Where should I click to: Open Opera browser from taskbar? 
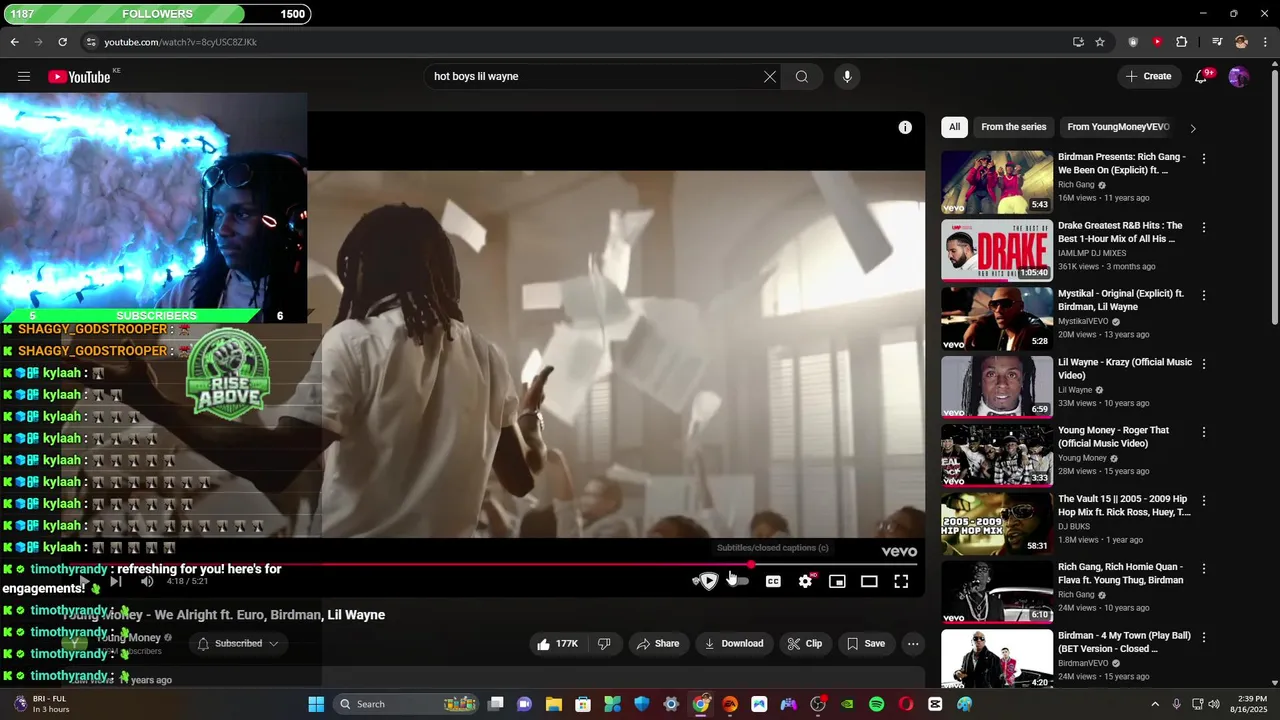click(x=906, y=704)
